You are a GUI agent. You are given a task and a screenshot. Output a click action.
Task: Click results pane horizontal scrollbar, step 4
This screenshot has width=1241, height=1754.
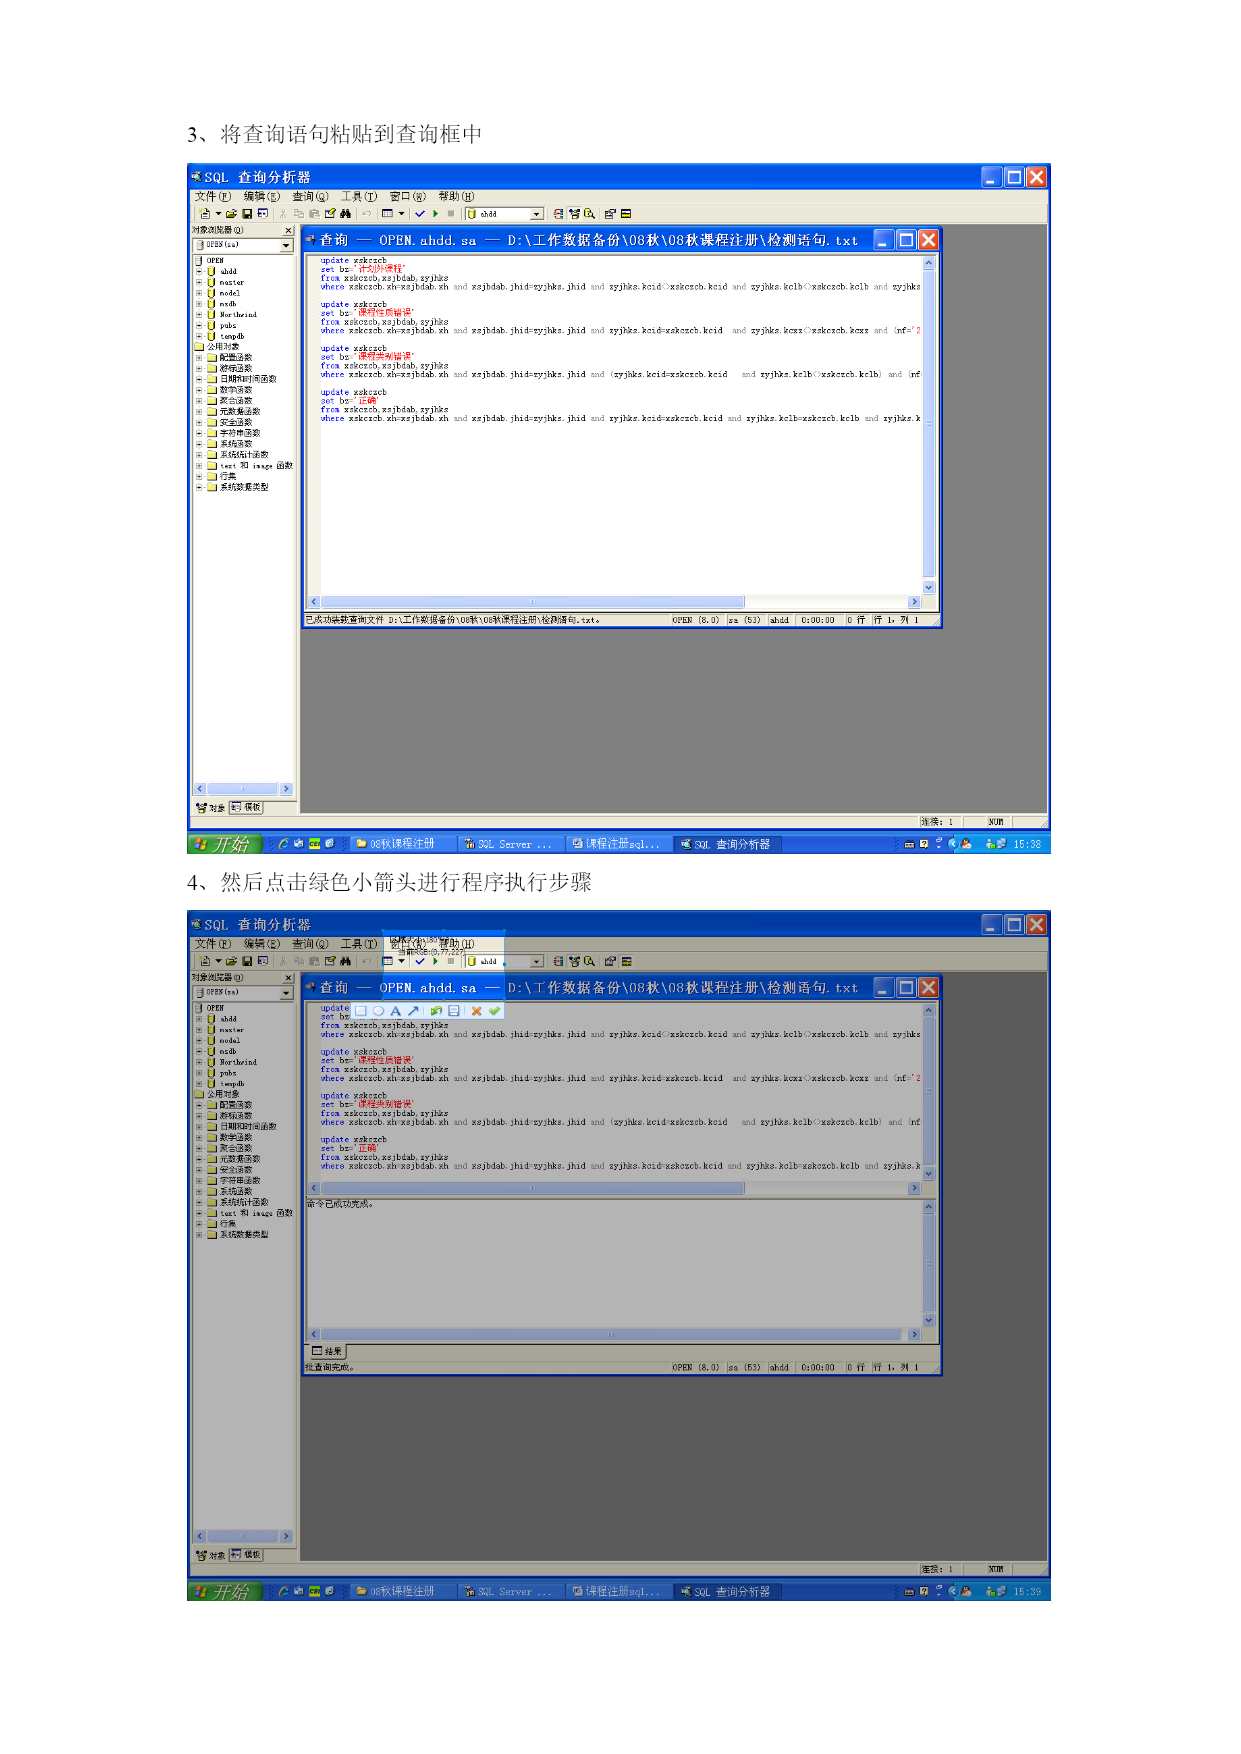coord(613,1334)
